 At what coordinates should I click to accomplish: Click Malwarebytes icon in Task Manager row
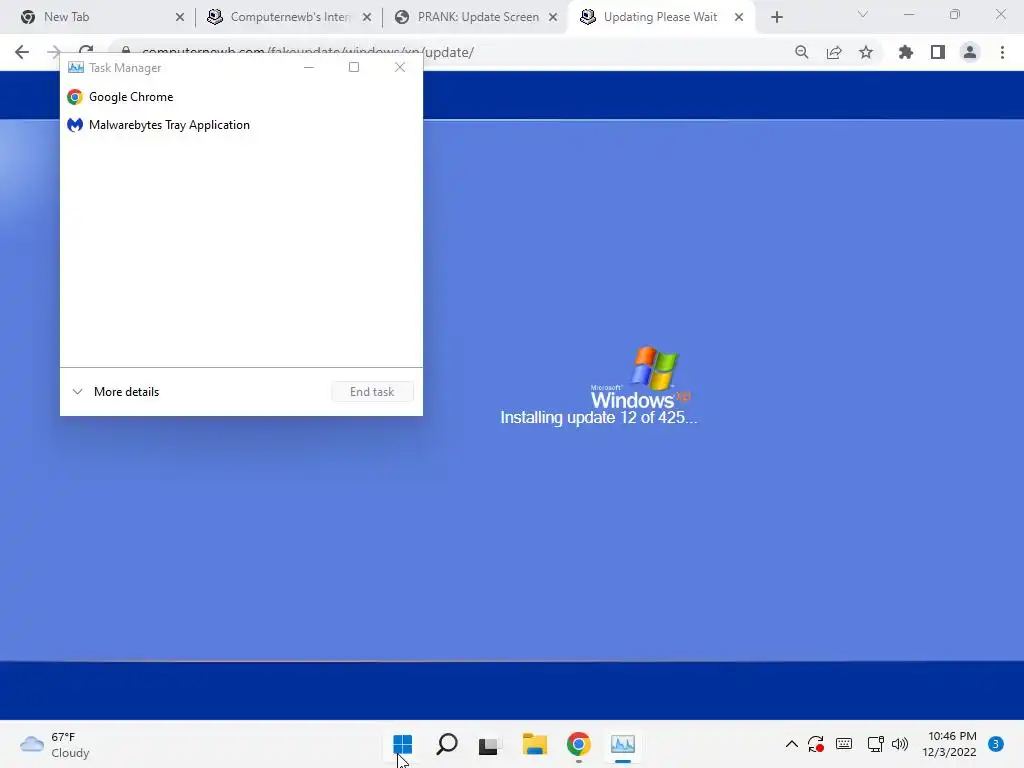(x=75, y=125)
